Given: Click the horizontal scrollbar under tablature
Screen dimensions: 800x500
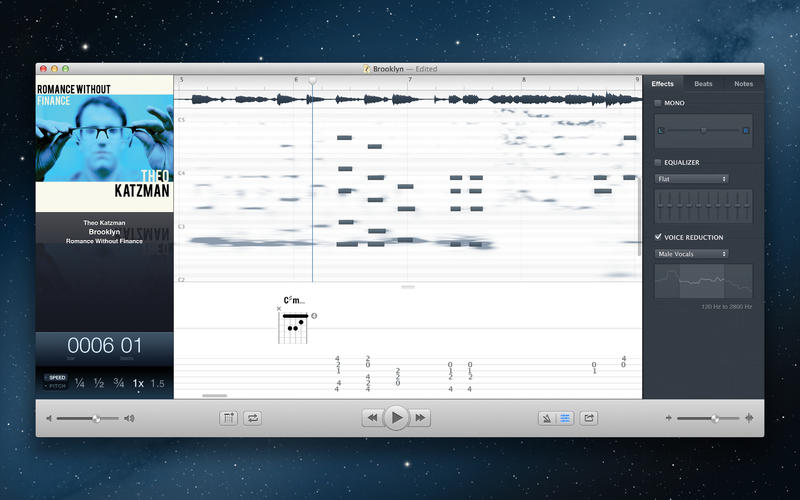Looking at the screenshot, I should pos(214,395).
